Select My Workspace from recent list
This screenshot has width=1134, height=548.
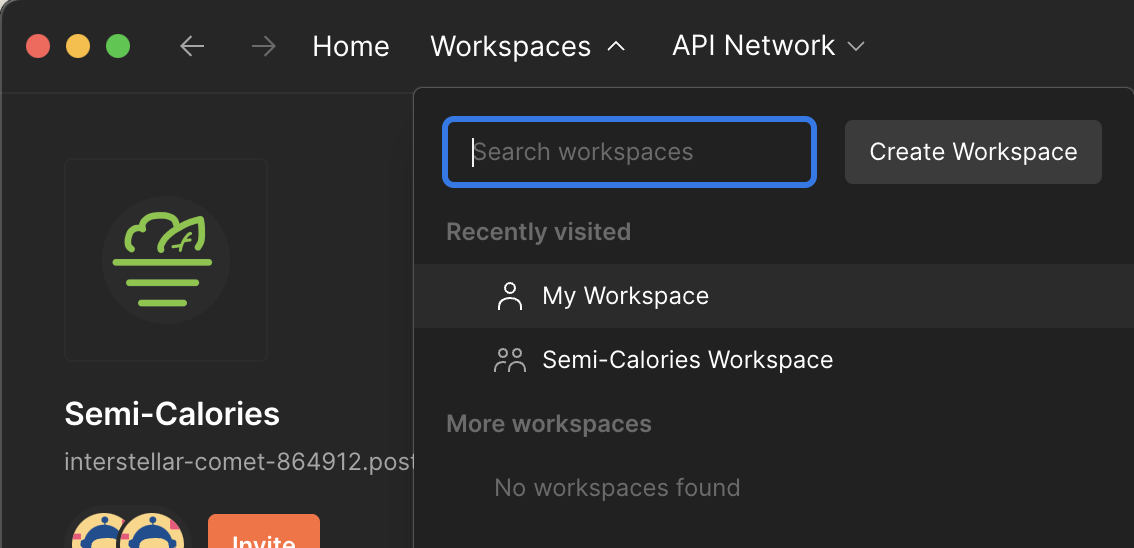773,296
